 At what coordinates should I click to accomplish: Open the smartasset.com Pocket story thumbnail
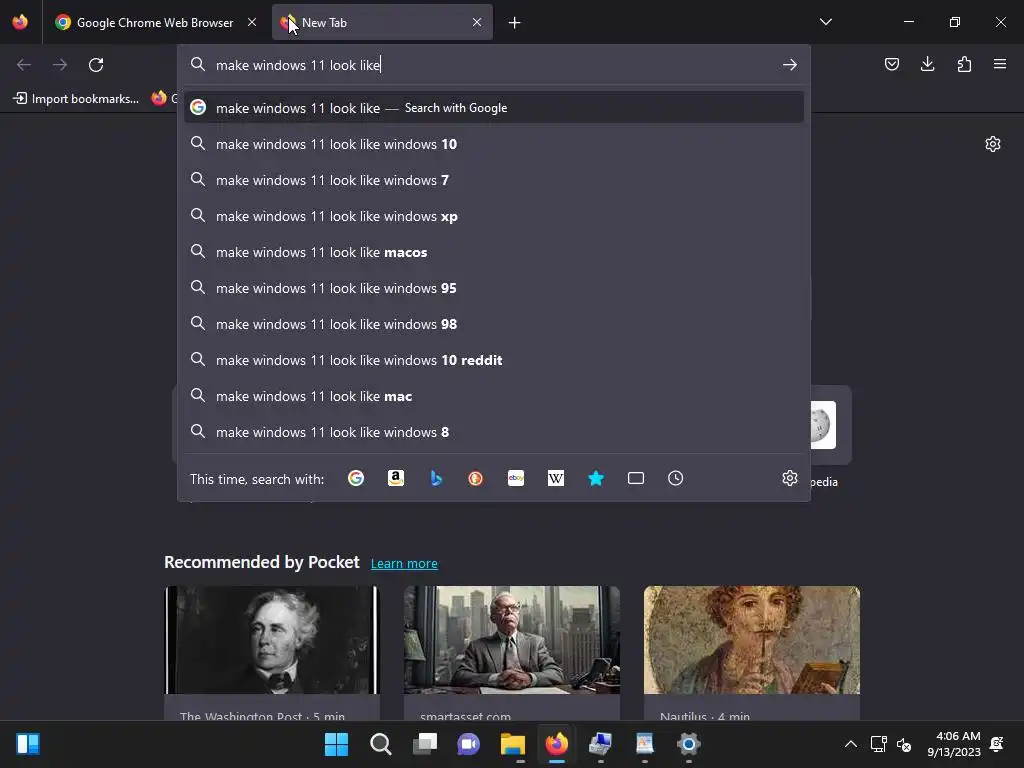512,640
